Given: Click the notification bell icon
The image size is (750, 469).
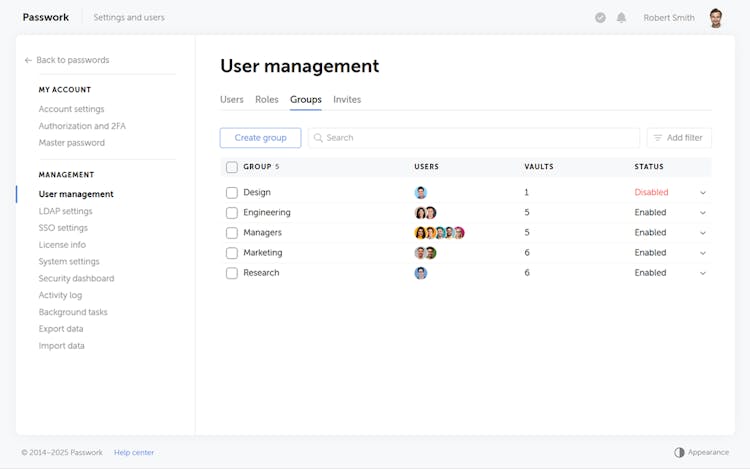Looking at the screenshot, I should [621, 18].
